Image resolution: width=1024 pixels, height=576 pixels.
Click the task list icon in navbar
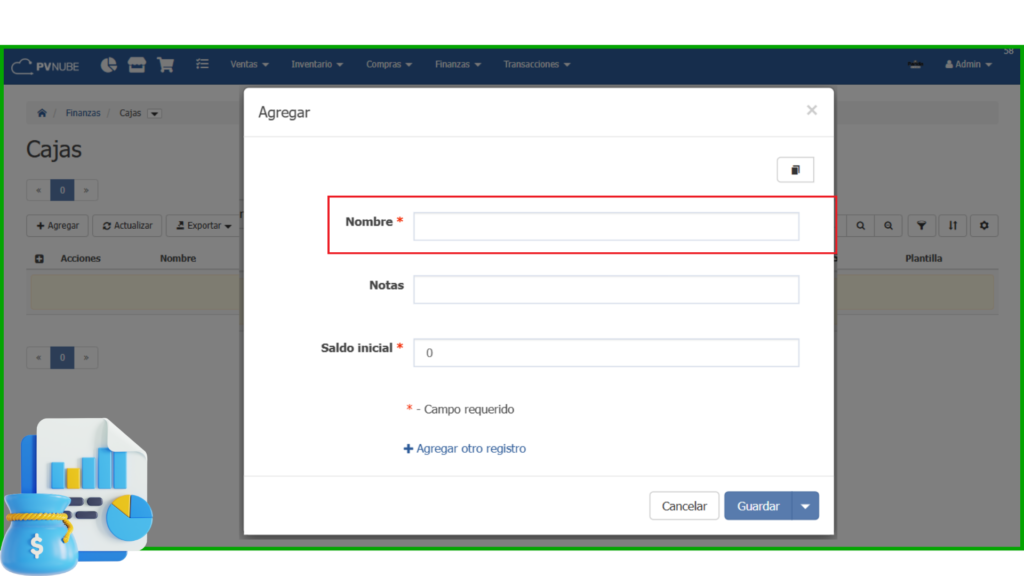(x=202, y=65)
